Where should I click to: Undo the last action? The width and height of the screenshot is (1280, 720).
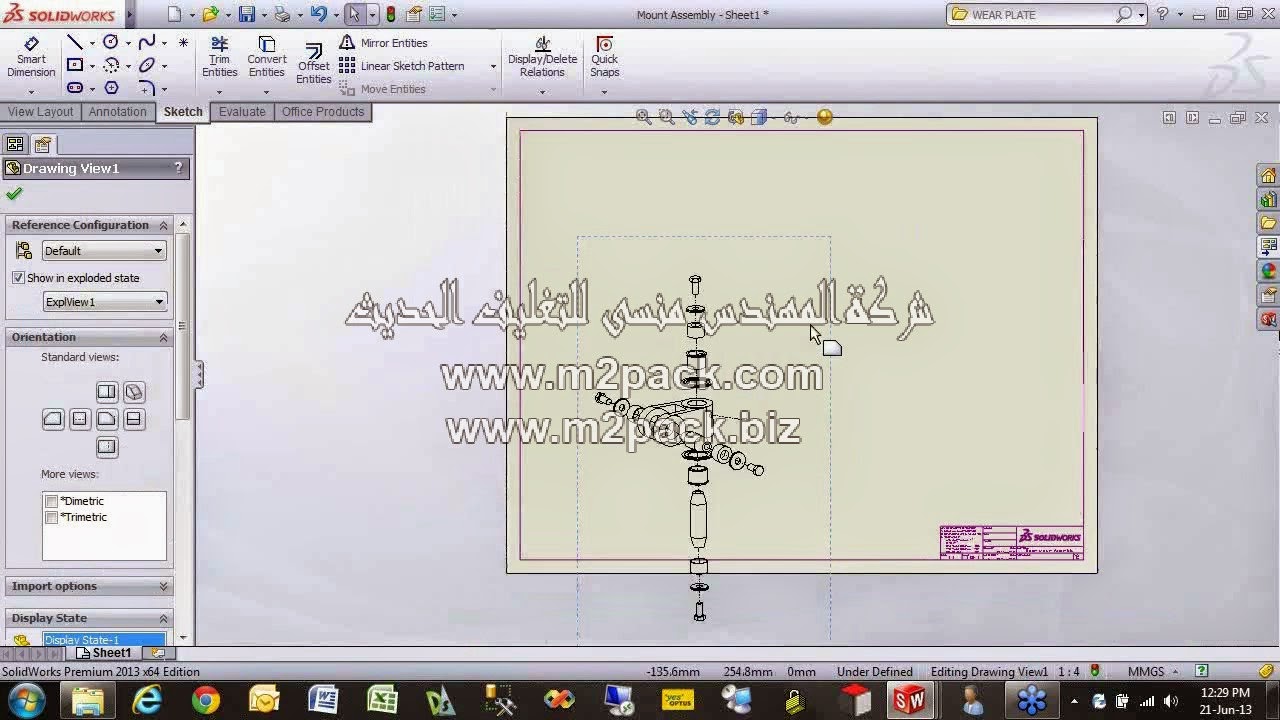click(x=318, y=14)
